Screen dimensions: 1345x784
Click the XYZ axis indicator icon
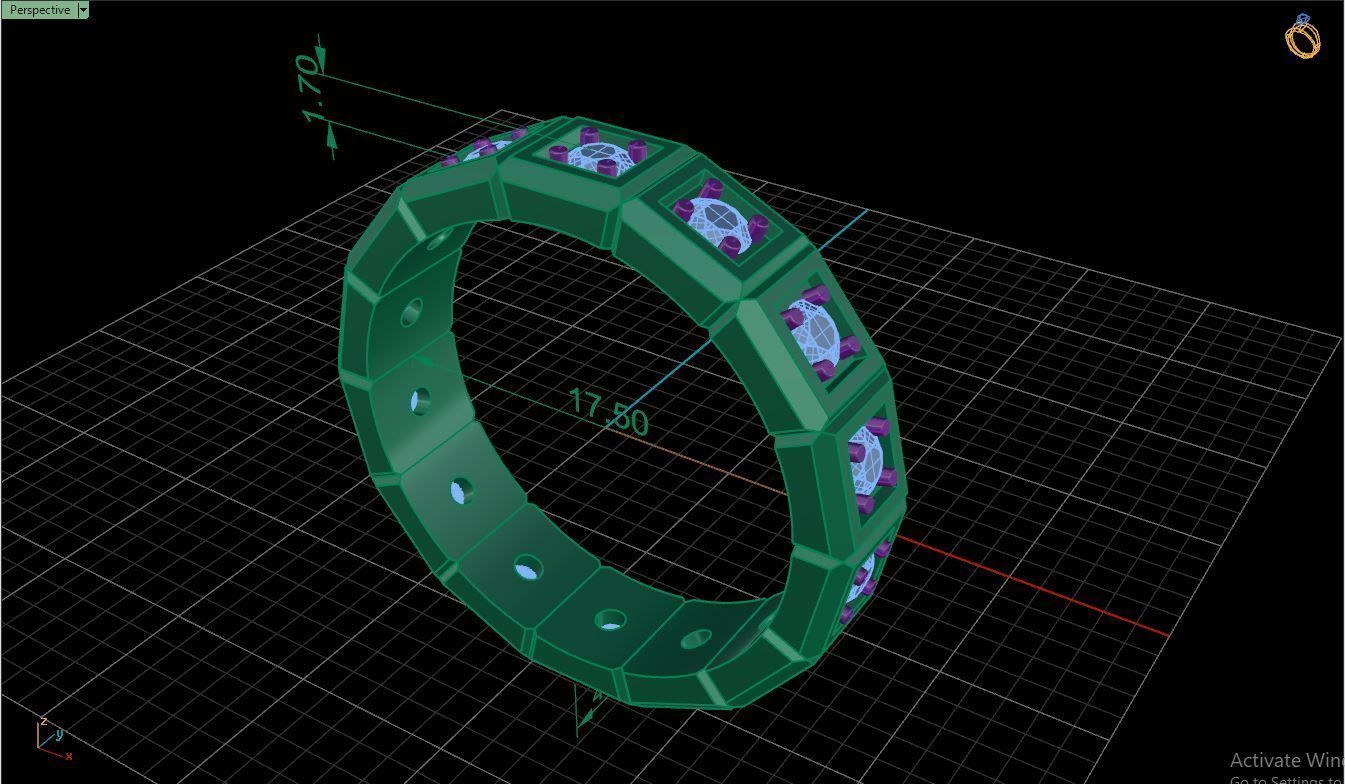coord(54,738)
